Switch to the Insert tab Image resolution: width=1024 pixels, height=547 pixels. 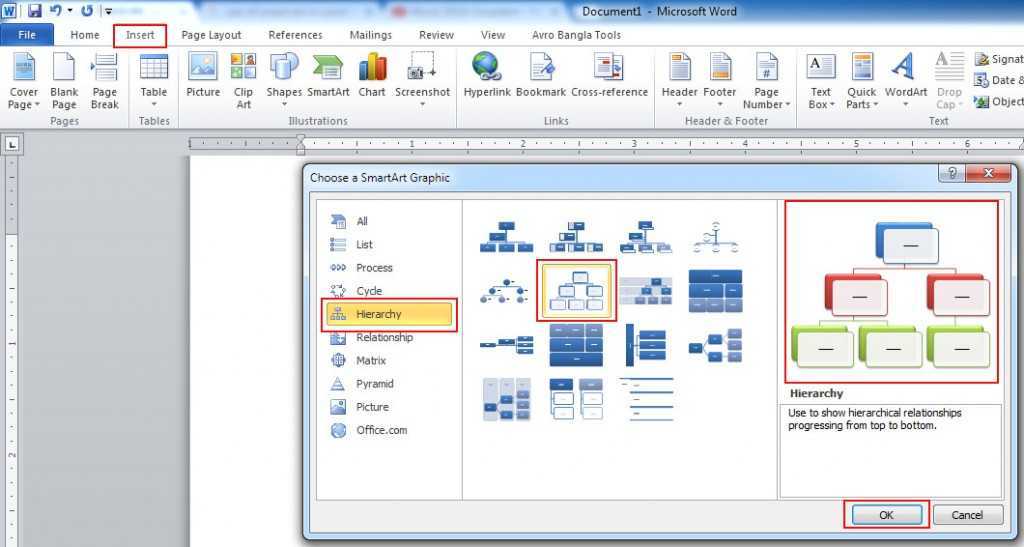pos(140,35)
